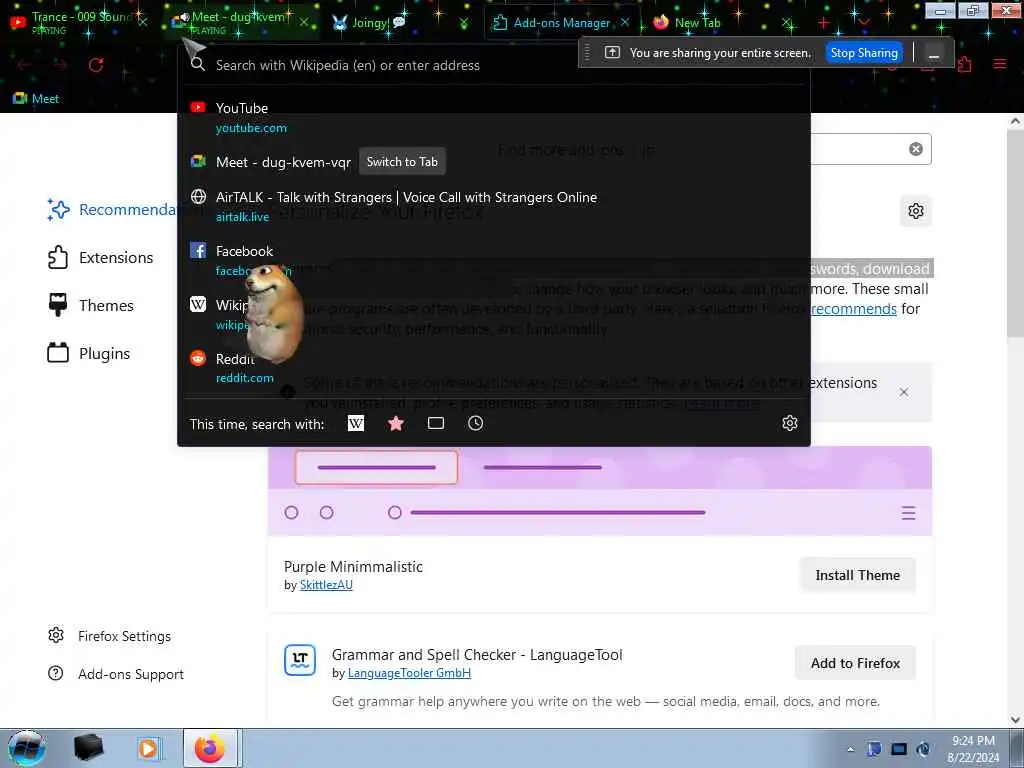1024x768 pixels.
Task: Click the LanguageTool extension icon
Action: point(300,660)
